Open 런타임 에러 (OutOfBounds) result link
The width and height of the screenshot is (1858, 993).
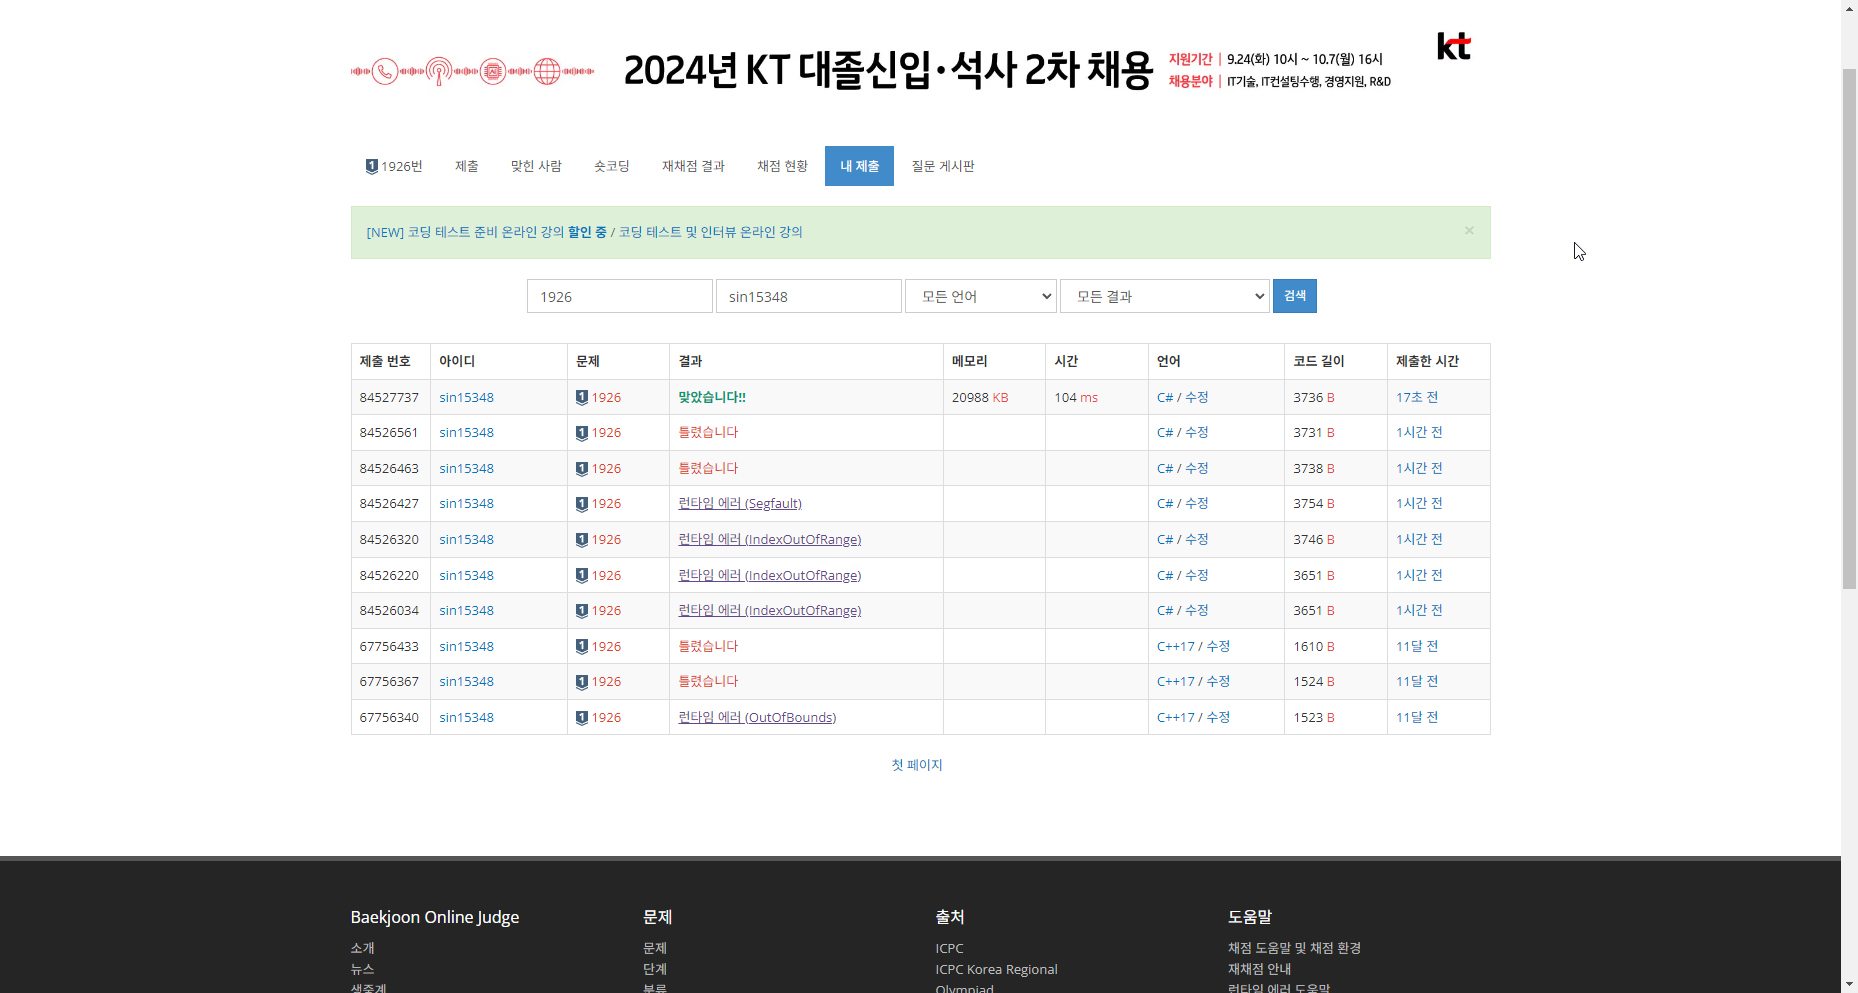757,717
